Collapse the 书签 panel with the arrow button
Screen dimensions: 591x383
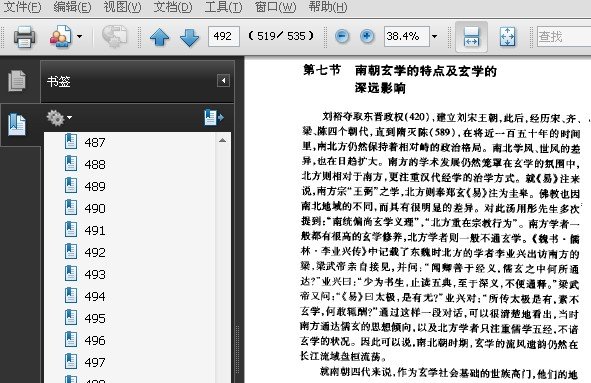point(223,80)
